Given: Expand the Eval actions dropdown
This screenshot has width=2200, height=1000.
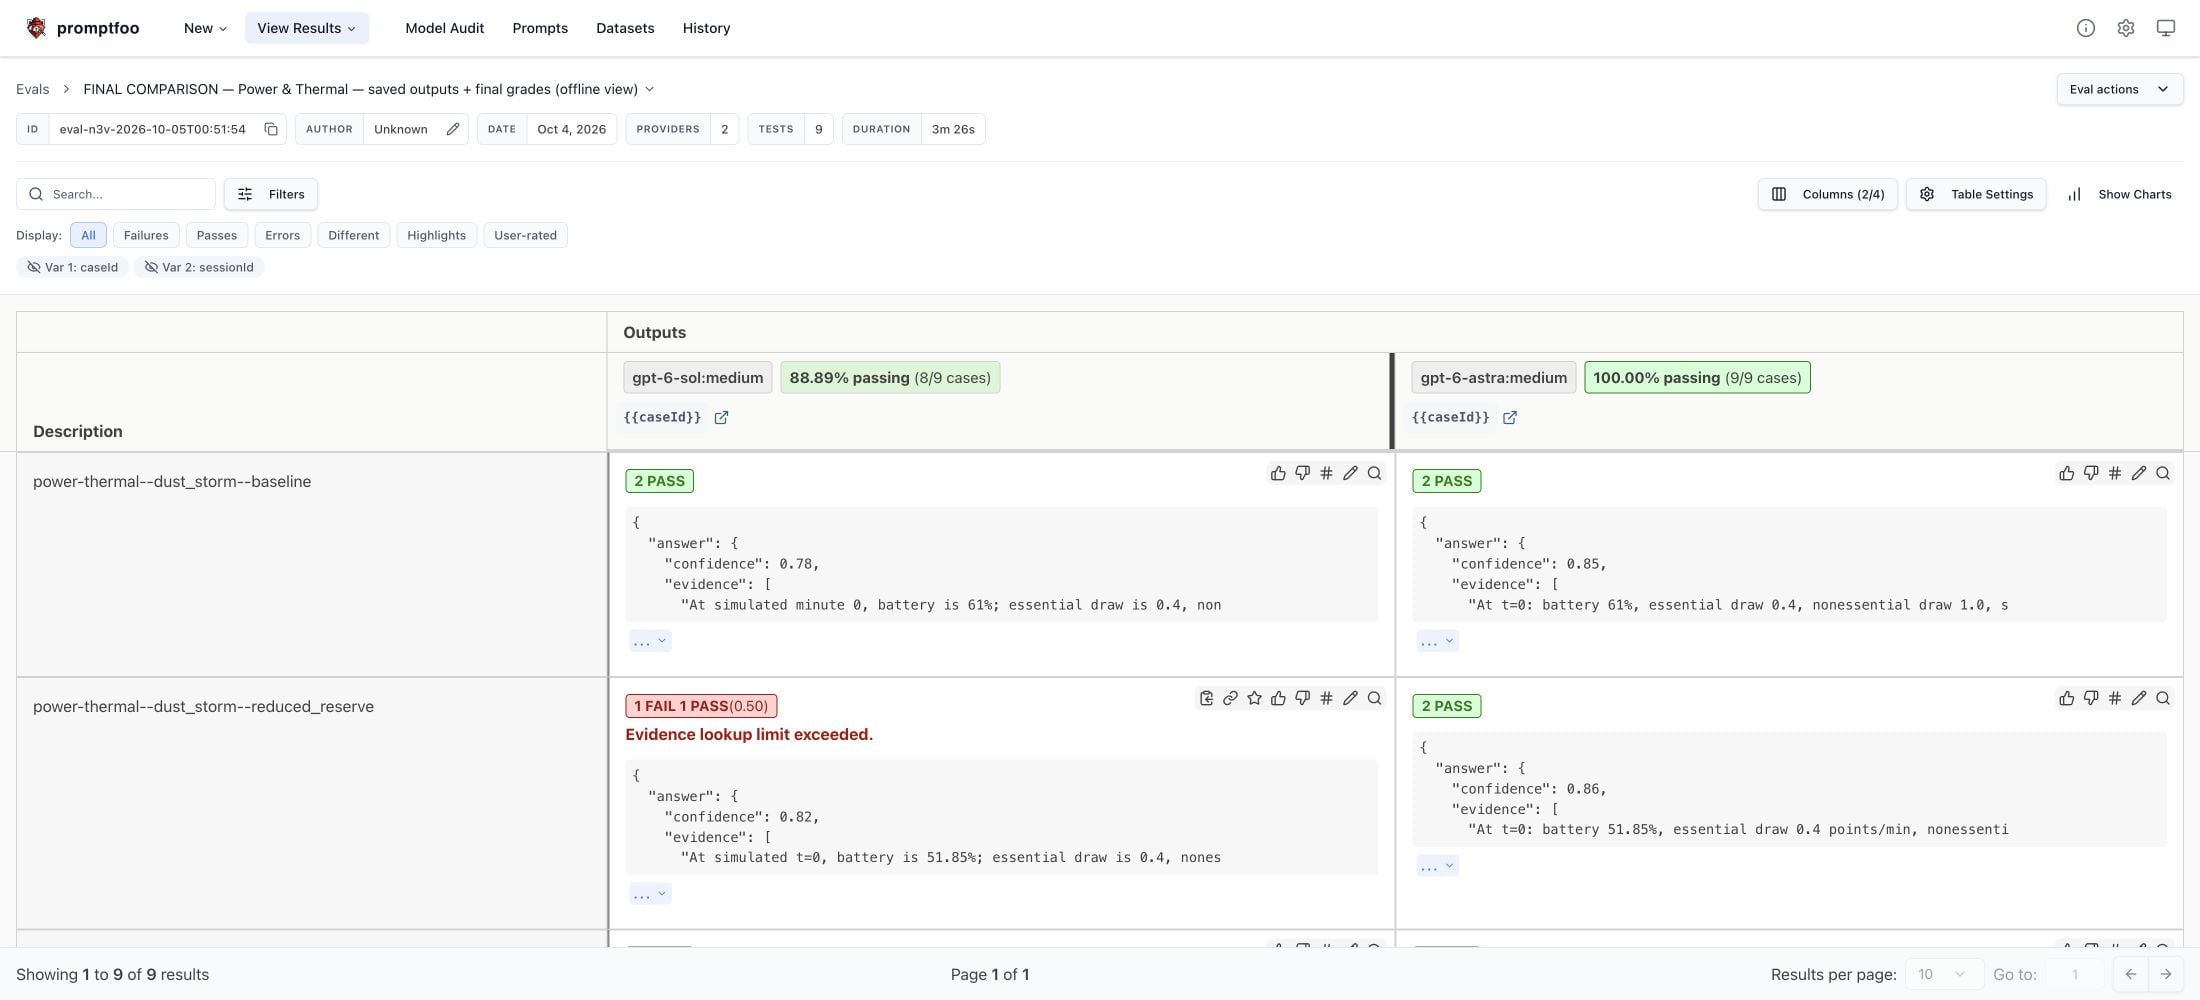Looking at the screenshot, I should pos(2119,89).
